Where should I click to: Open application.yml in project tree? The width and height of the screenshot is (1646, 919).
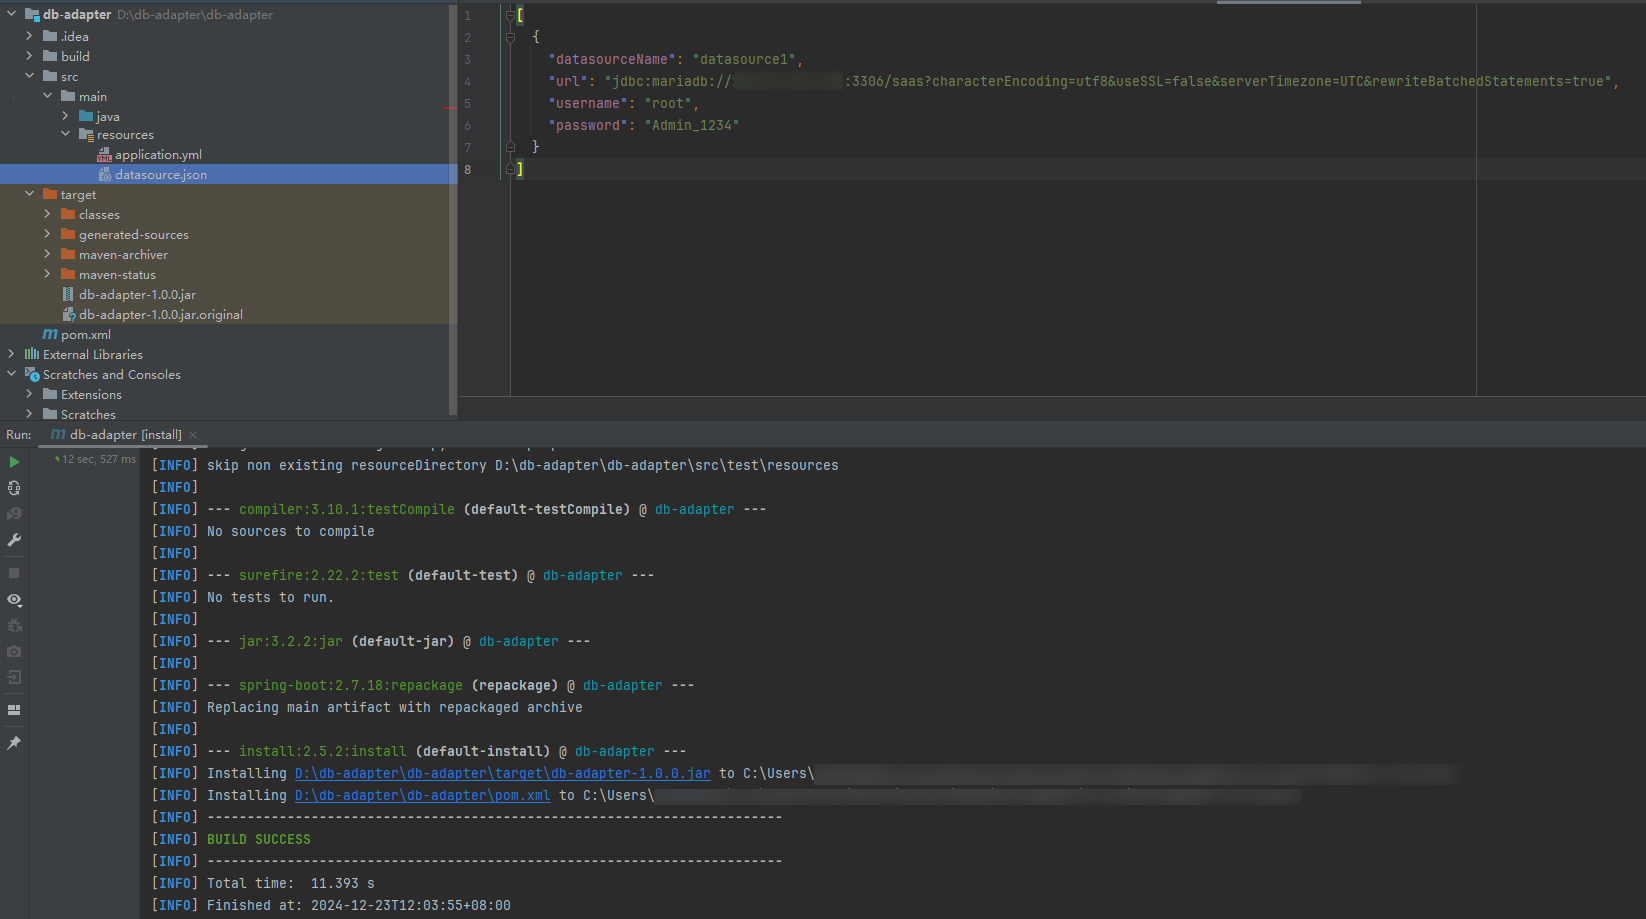[x=158, y=155]
